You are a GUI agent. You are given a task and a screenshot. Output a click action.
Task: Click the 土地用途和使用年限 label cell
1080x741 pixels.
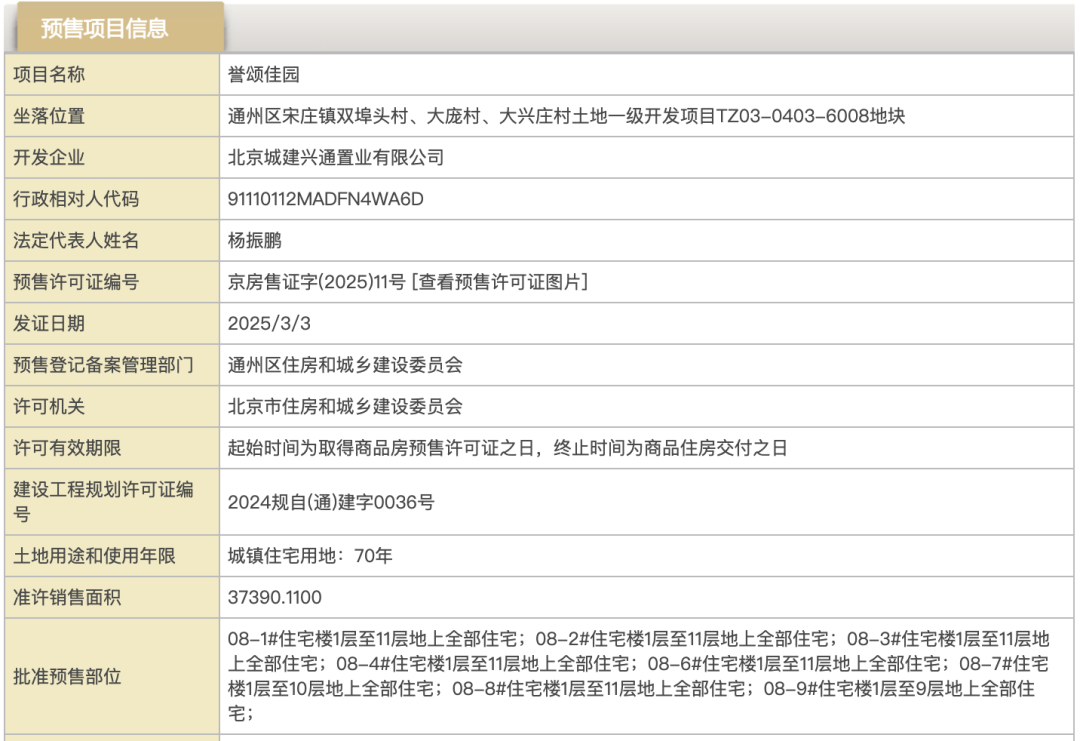[112, 556]
